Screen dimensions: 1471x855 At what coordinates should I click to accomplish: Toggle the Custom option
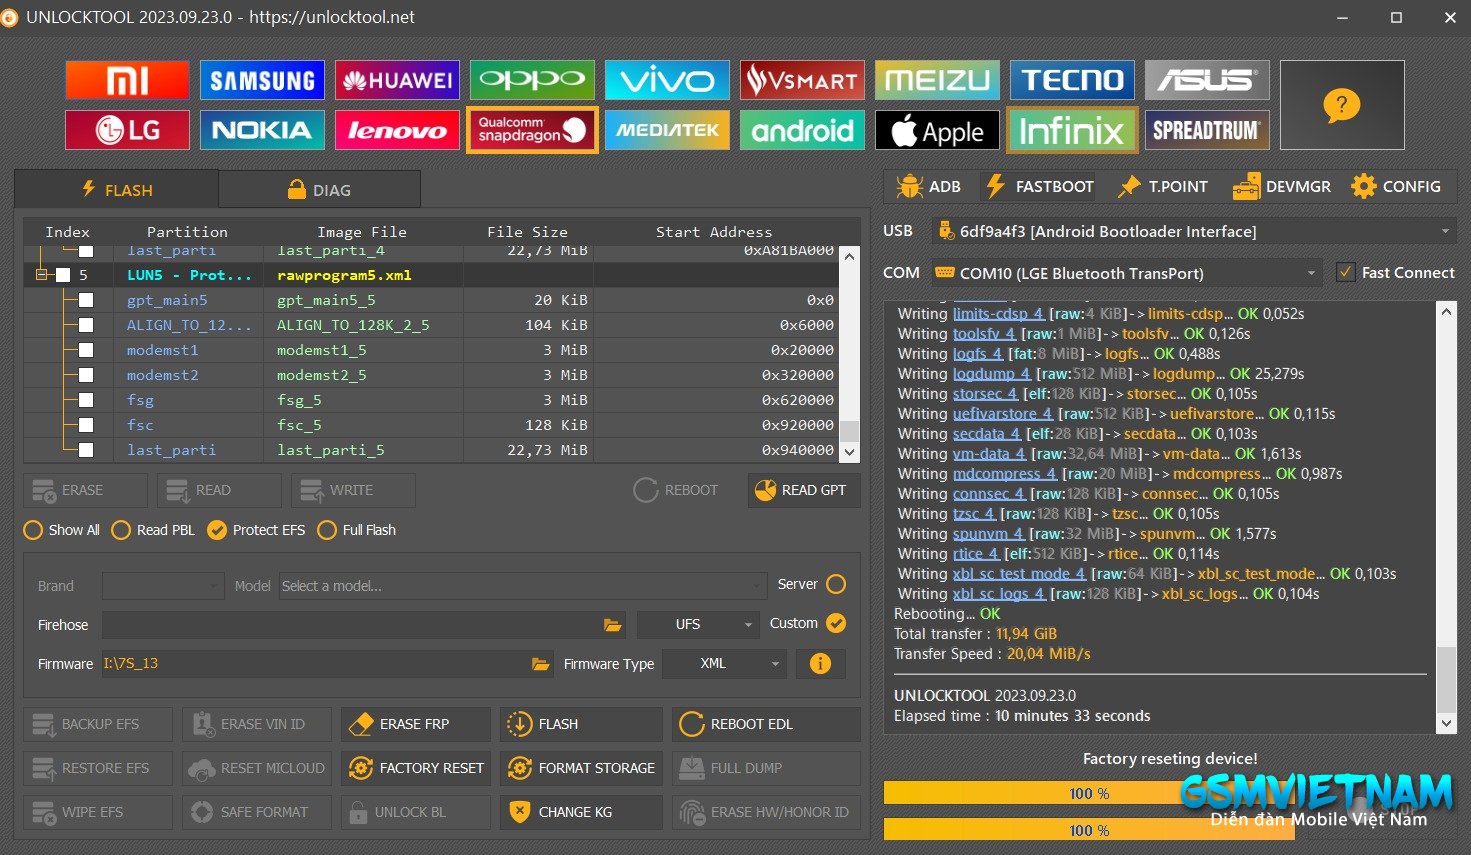[836, 623]
